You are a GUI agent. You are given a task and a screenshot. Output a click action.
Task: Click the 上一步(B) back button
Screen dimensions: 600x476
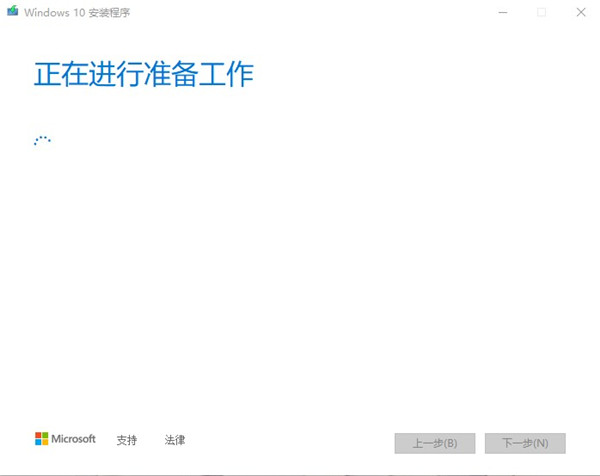coord(435,443)
